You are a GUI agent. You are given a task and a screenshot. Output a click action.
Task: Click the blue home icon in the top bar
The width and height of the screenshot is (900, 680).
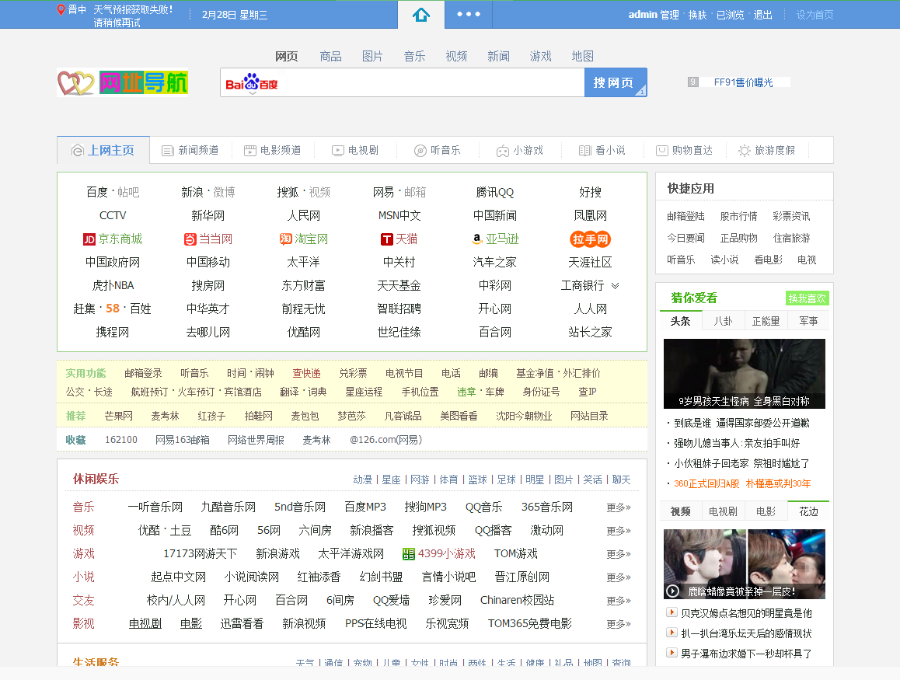tap(420, 14)
